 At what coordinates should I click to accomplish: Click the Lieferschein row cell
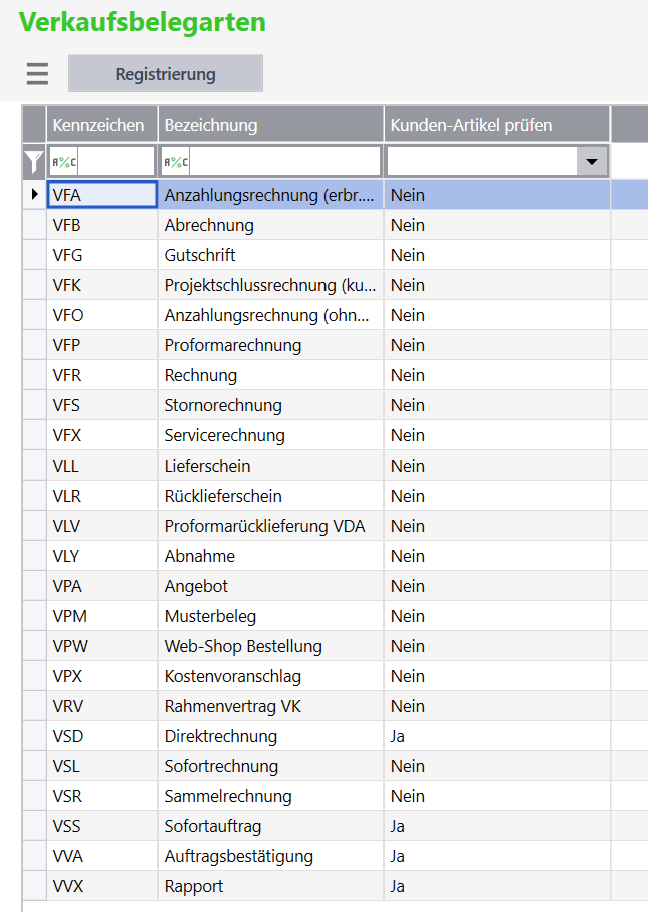207,466
